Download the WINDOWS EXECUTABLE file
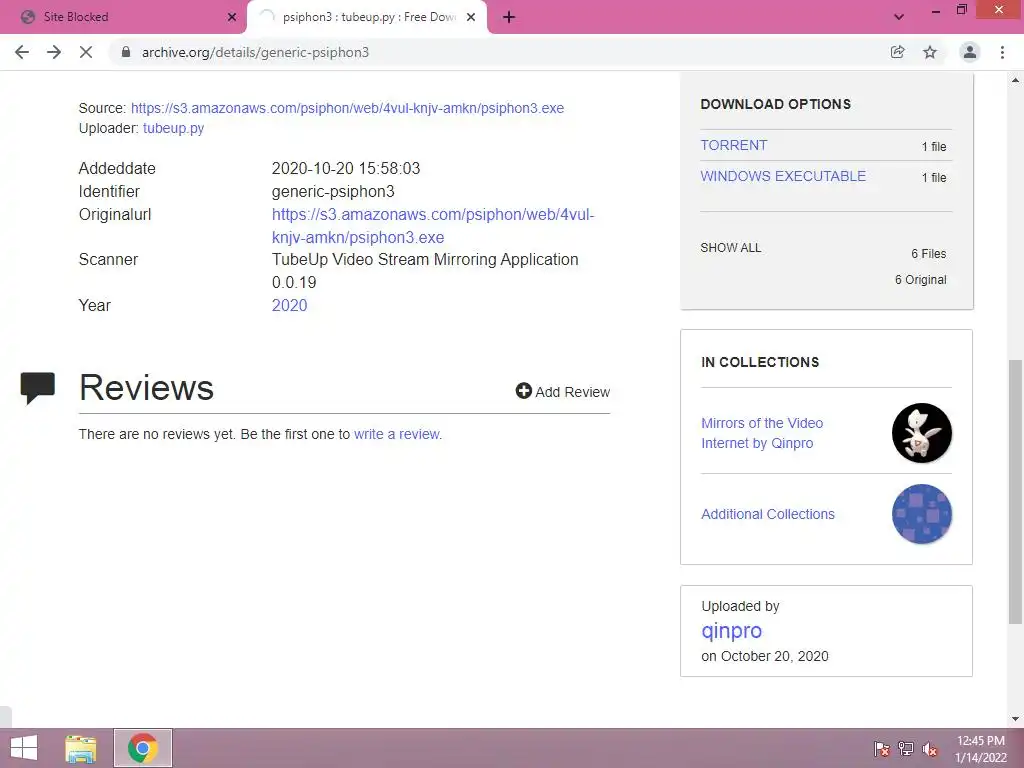 coord(783,176)
